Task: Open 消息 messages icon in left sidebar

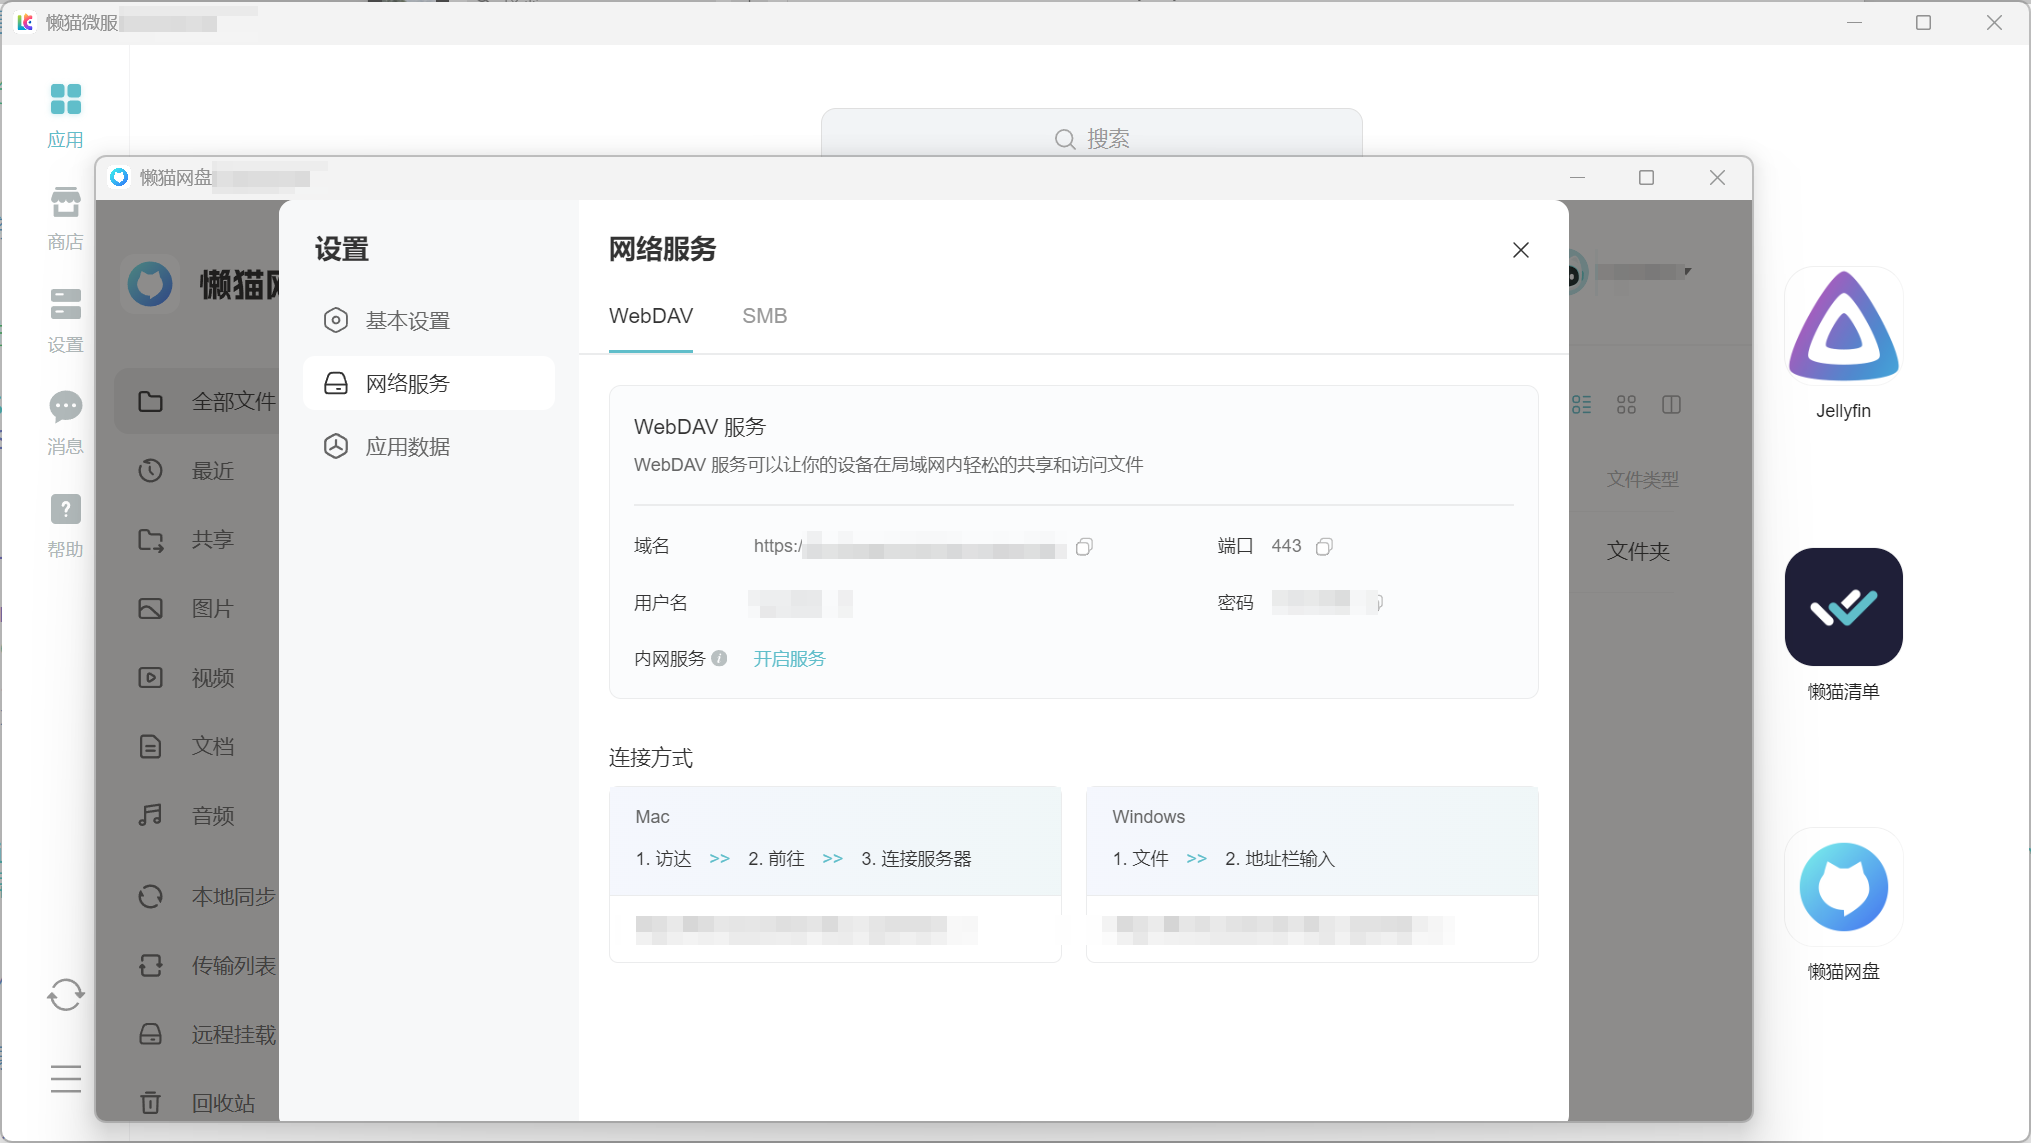Action: tap(66, 407)
